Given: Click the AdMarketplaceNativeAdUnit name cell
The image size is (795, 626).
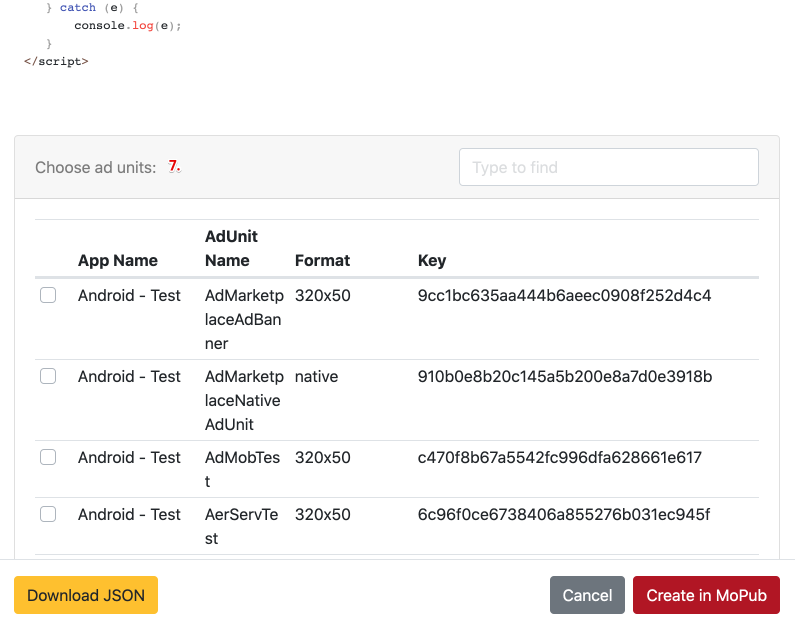Looking at the screenshot, I should point(244,400).
